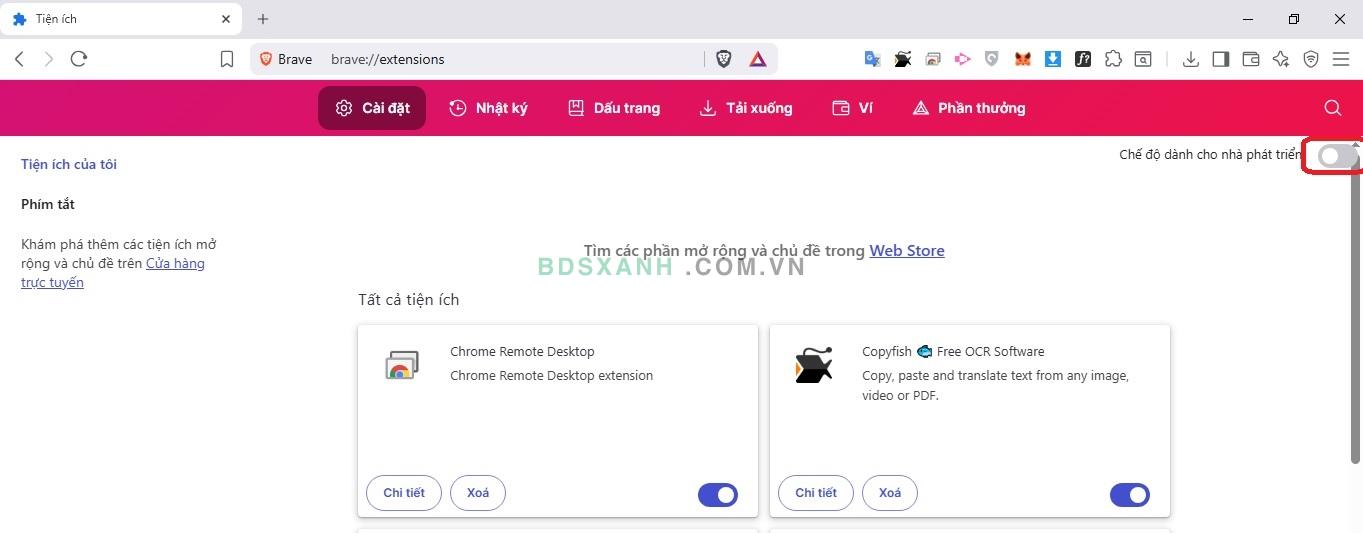The image size is (1363, 533).
Task: Click the Tất cả tiện ích heading
Action: (409, 299)
